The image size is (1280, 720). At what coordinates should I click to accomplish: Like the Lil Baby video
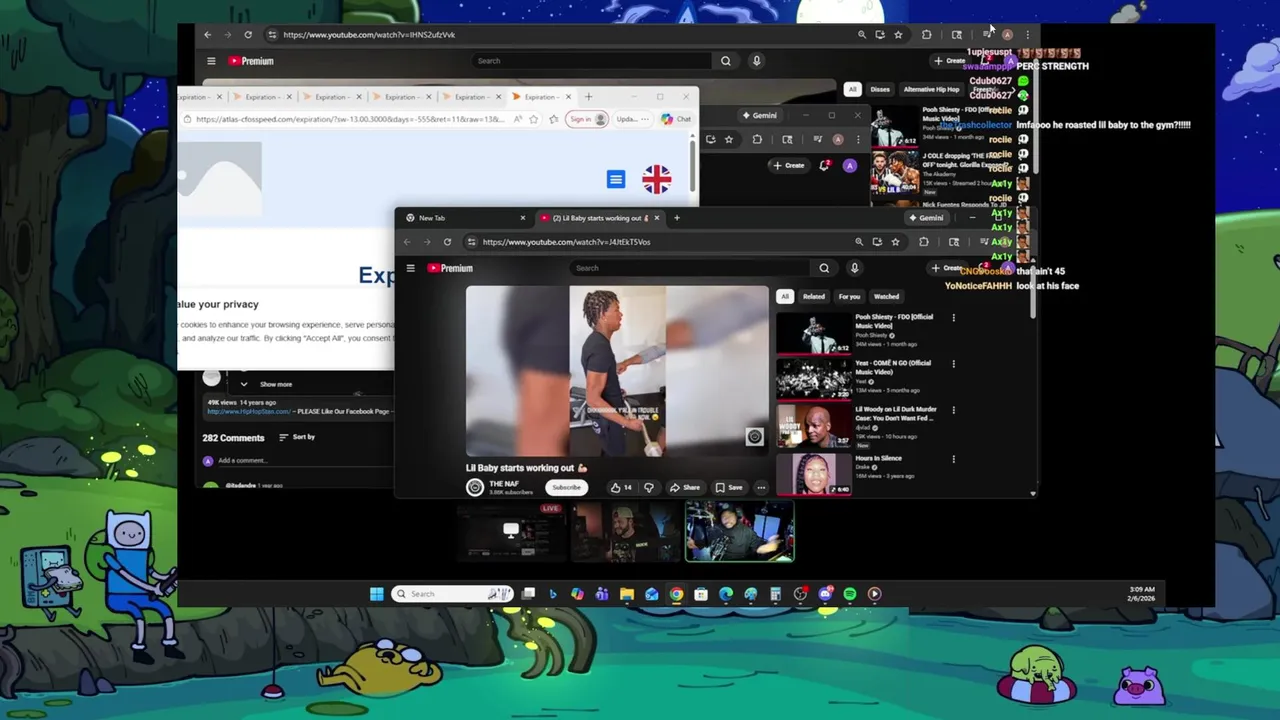pyautogui.click(x=620, y=487)
